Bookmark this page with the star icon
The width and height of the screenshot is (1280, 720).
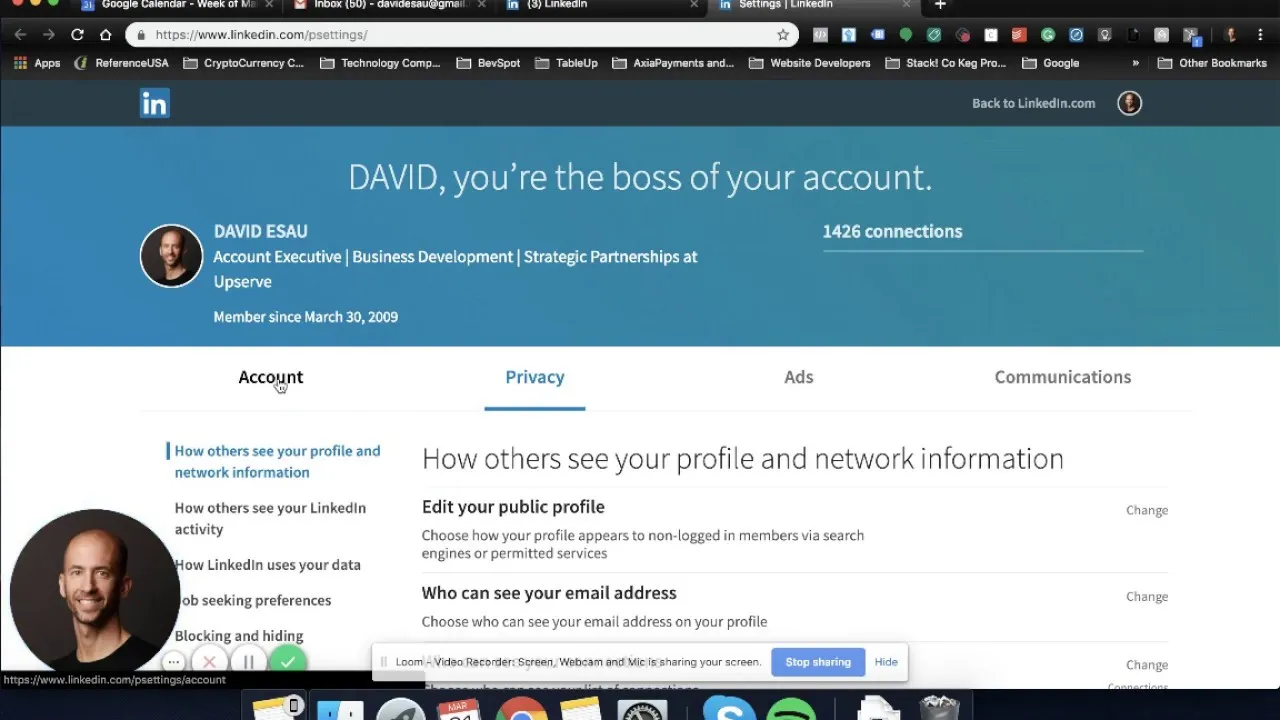(x=782, y=34)
